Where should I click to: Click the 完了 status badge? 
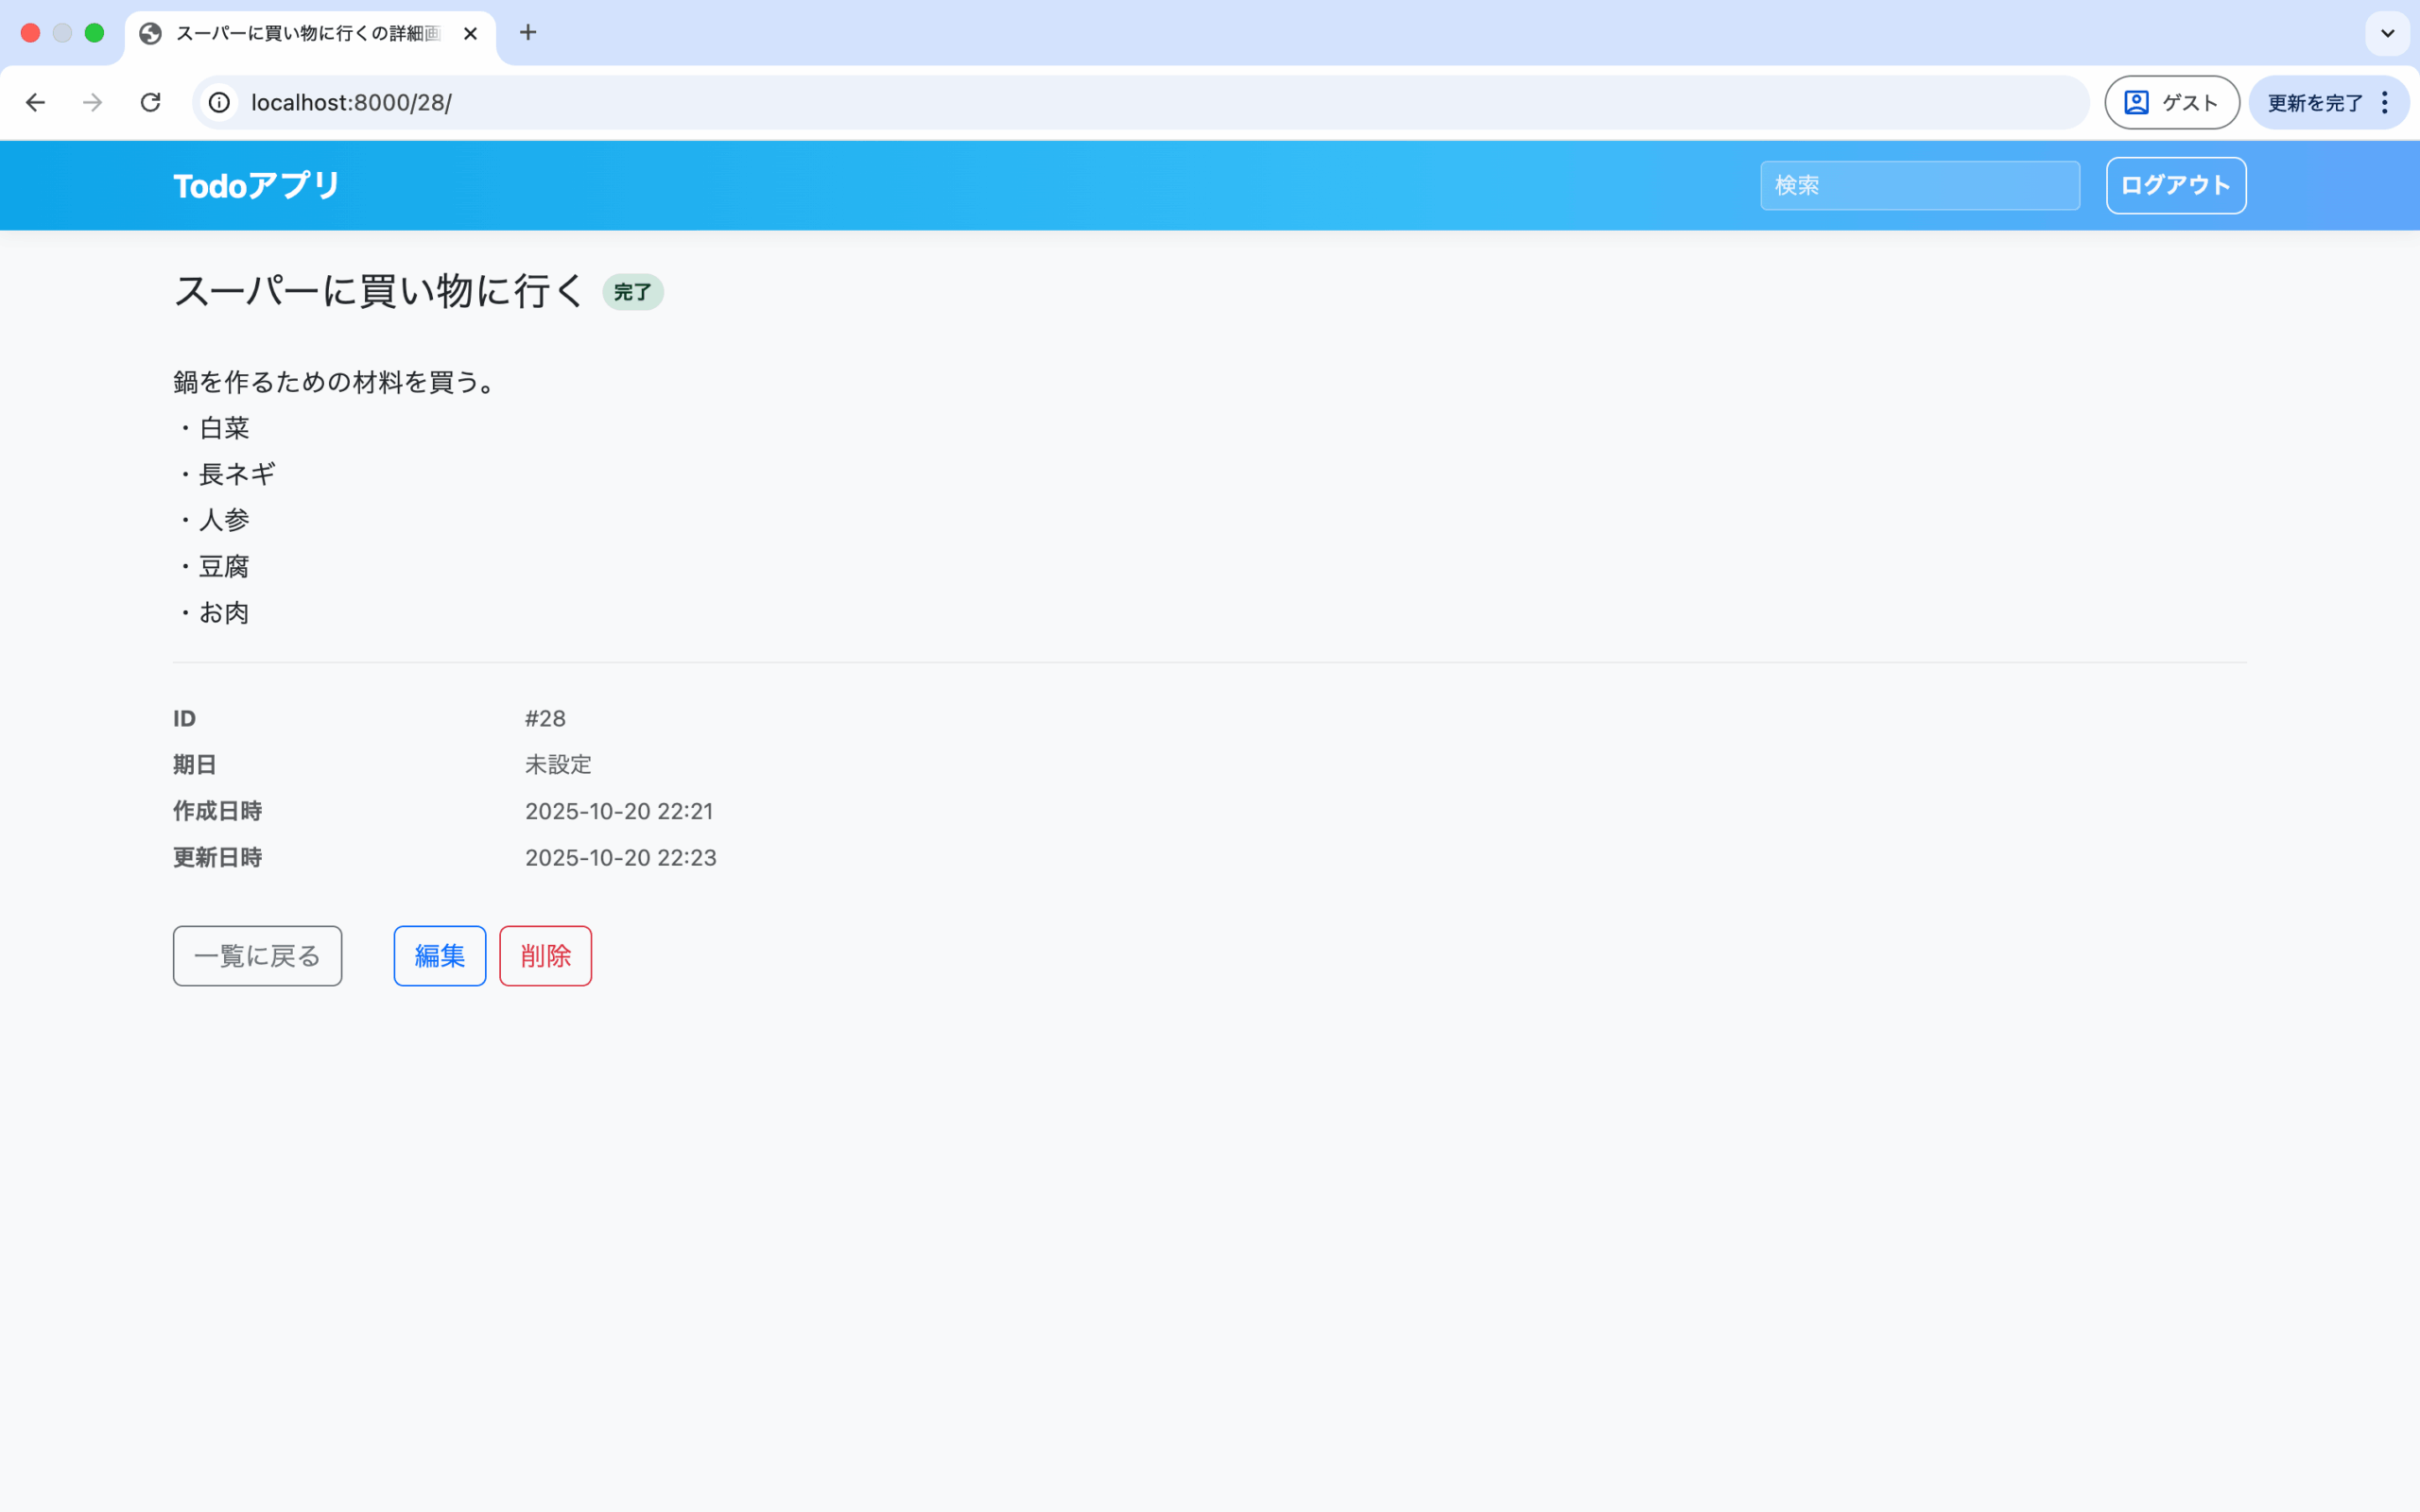tap(632, 292)
